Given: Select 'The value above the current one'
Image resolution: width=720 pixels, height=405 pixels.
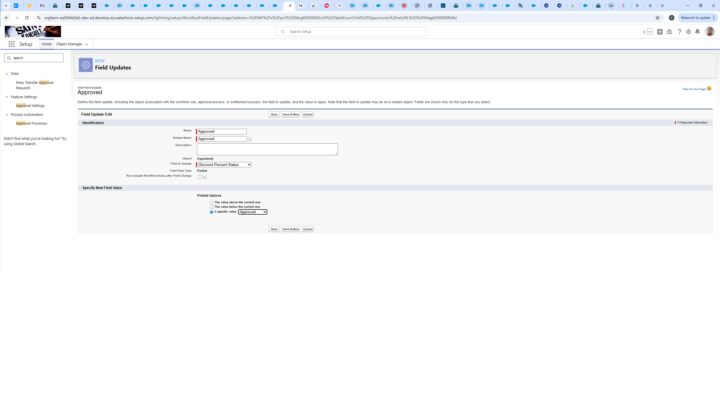Looking at the screenshot, I should click(211, 203).
